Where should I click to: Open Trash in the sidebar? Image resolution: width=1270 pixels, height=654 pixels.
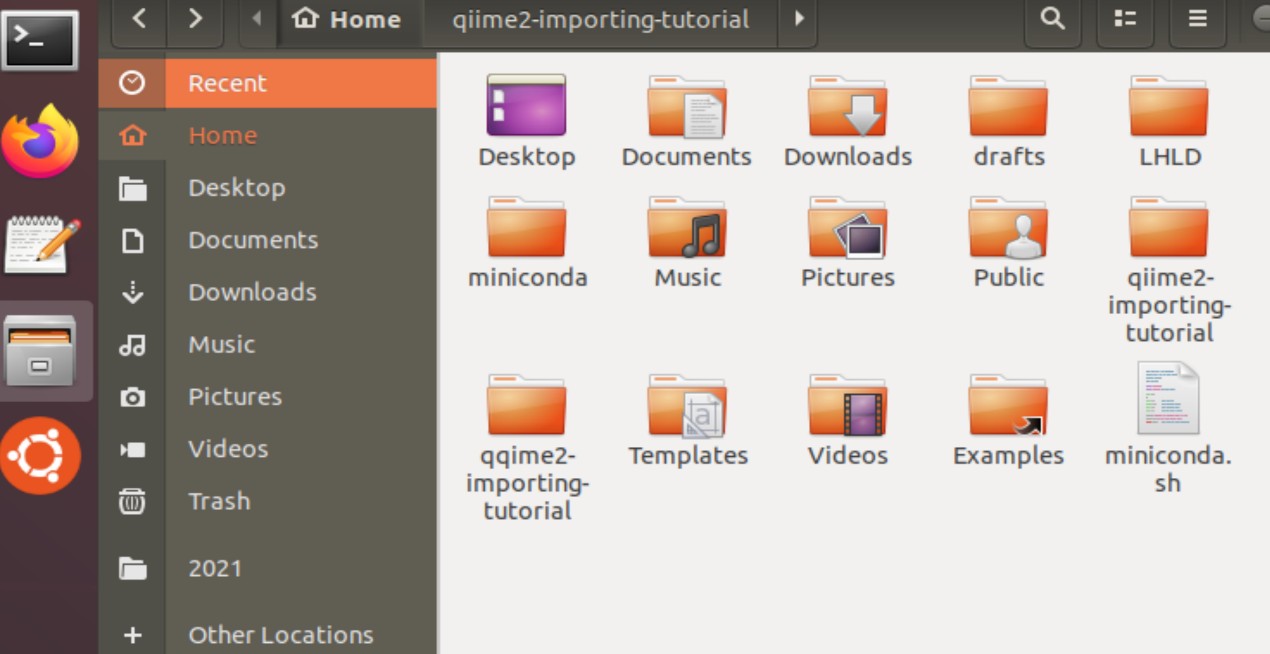click(219, 501)
